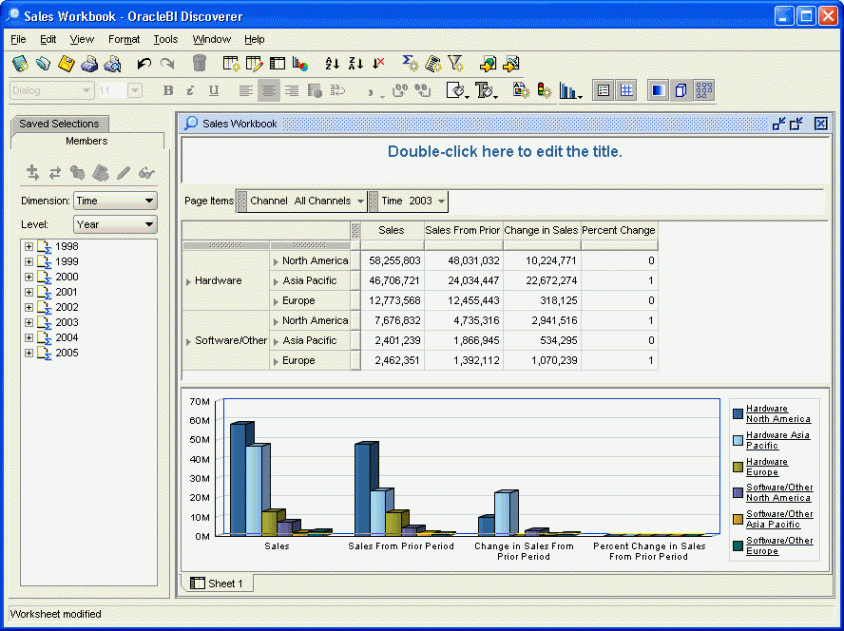Toggle Italic formatting button
The height and width of the screenshot is (631, 844).
point(190,90)
